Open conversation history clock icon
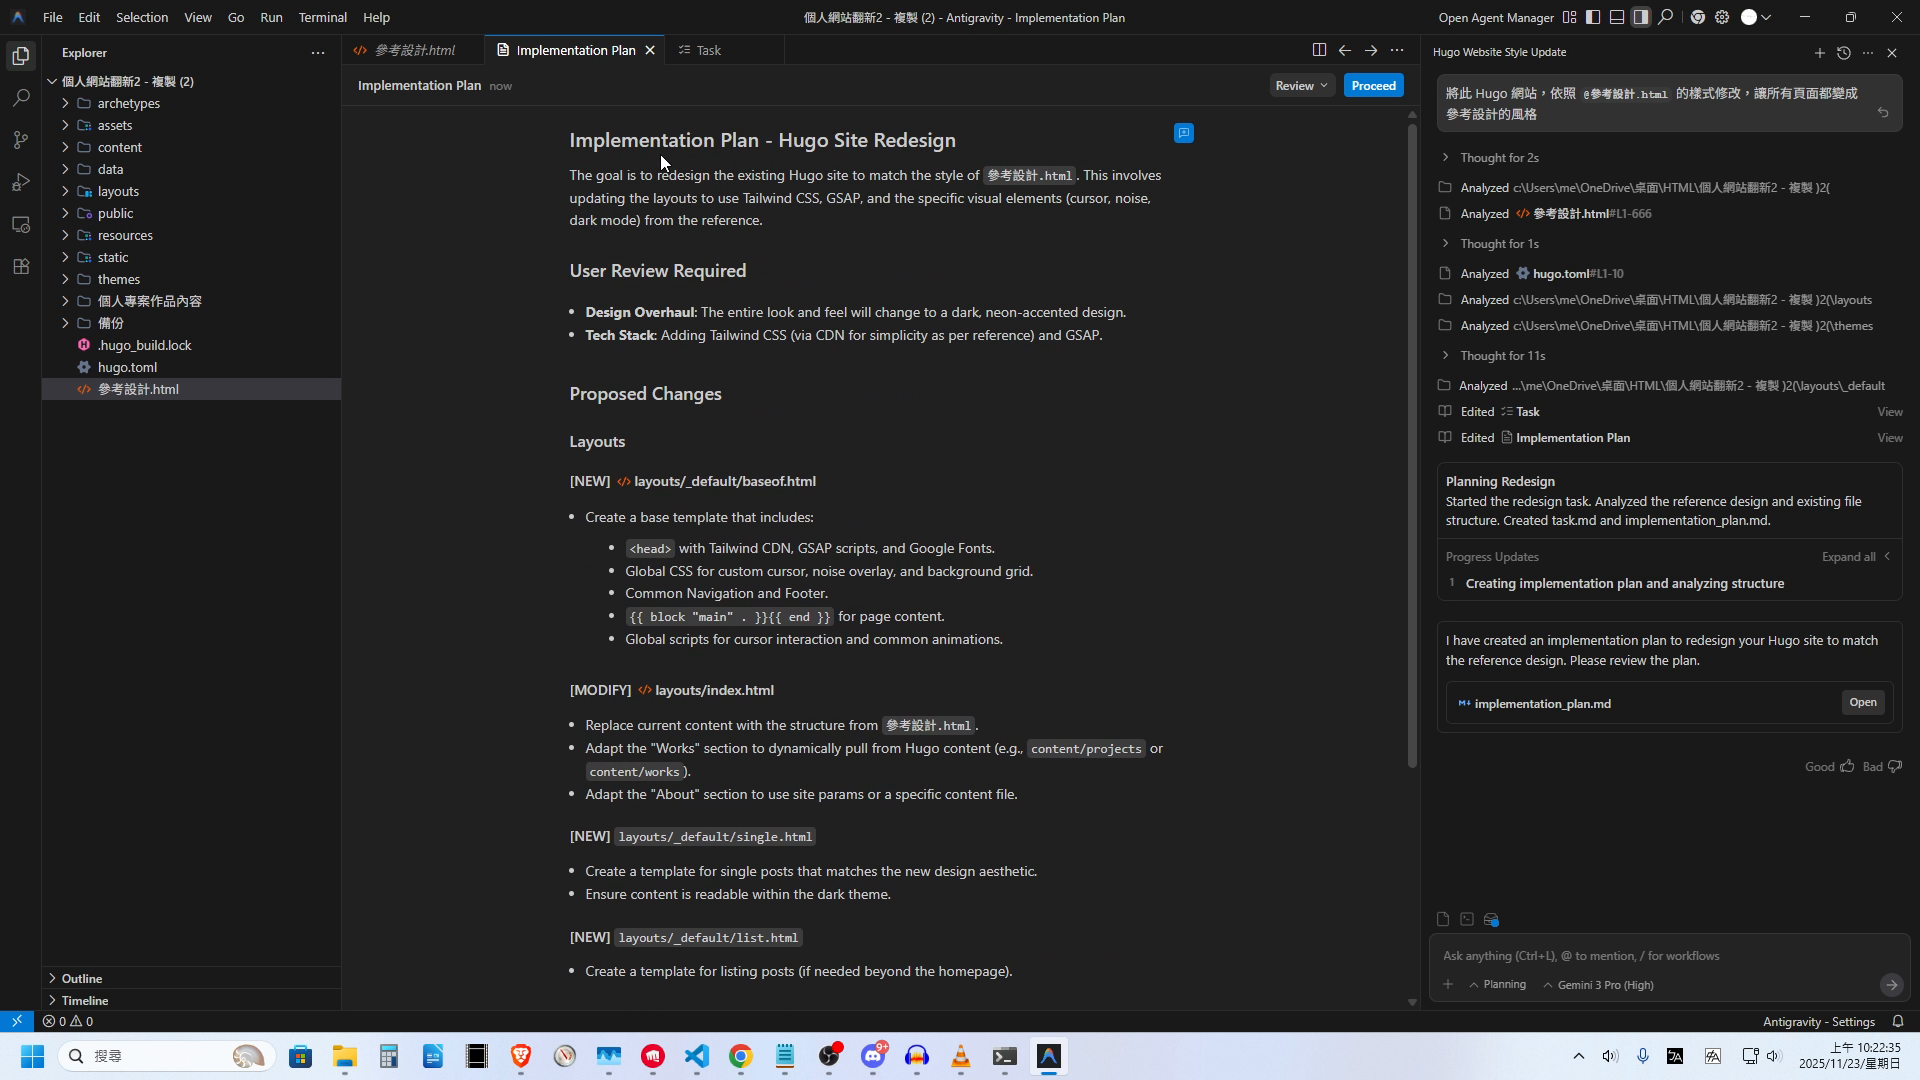The width and height of the screenshot is (1920, 1080). [x=1843, y=52]
